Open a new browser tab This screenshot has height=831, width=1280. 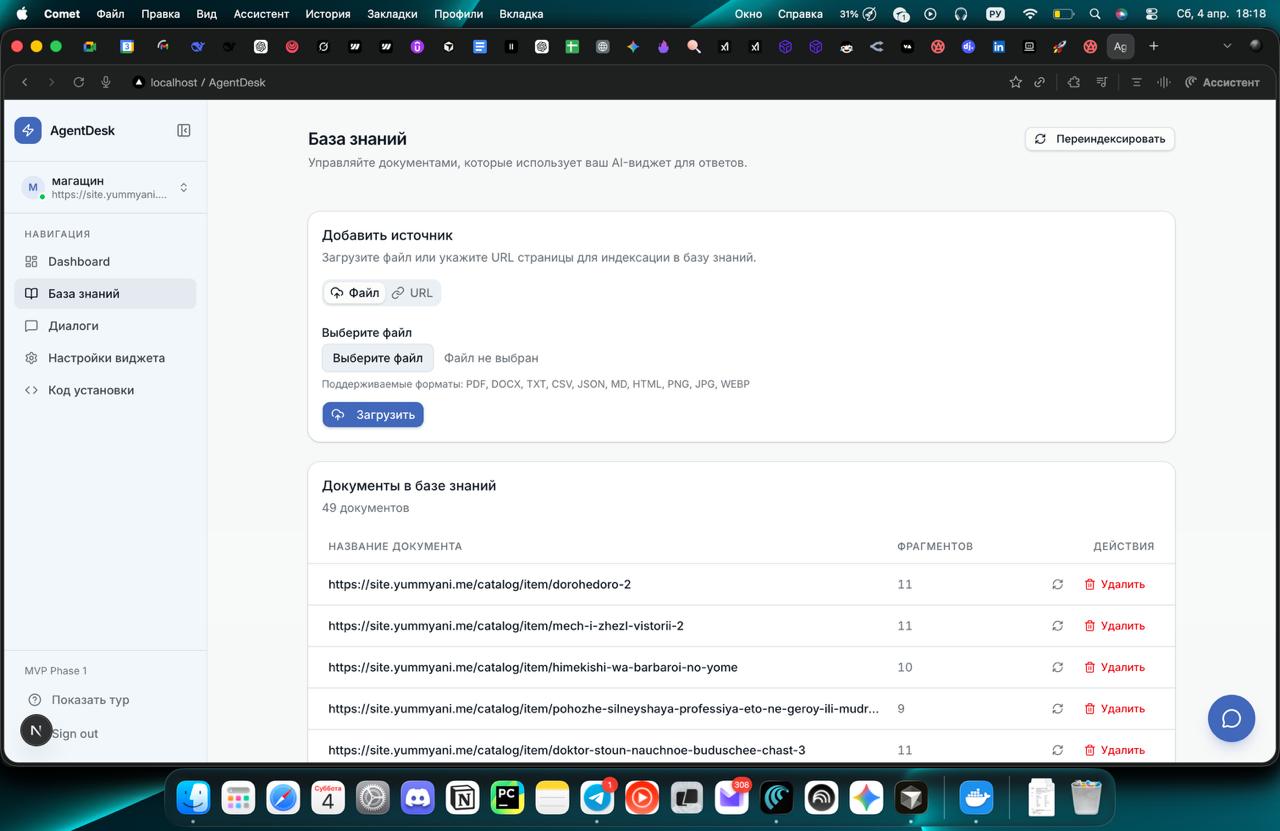click(1153, 46)
